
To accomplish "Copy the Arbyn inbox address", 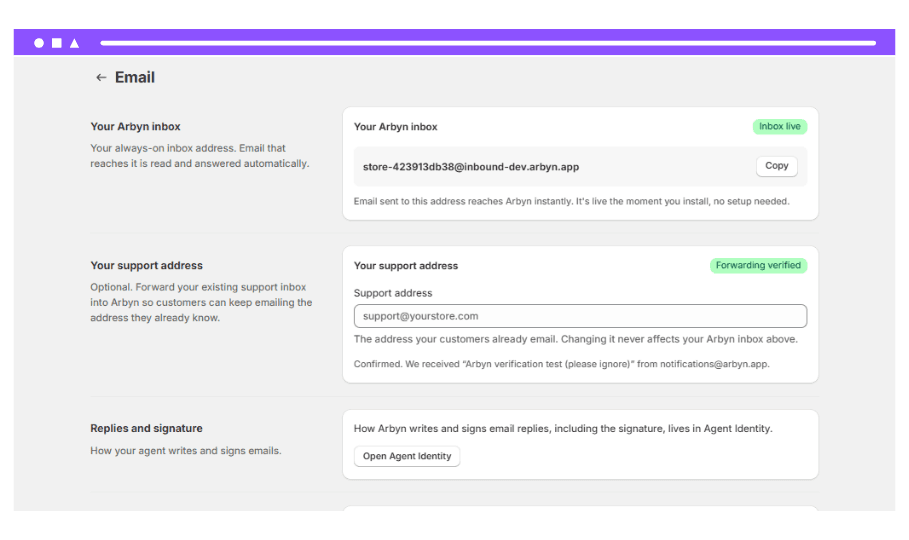I will tap(776, 166).
